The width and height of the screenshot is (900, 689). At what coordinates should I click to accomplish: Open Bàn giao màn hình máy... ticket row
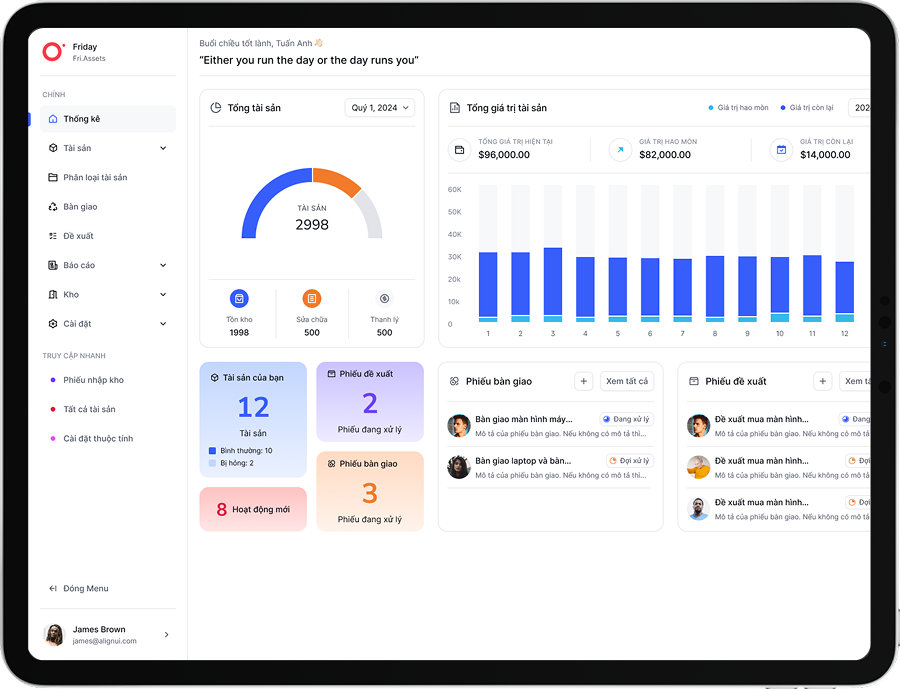(x=550, y=426)
